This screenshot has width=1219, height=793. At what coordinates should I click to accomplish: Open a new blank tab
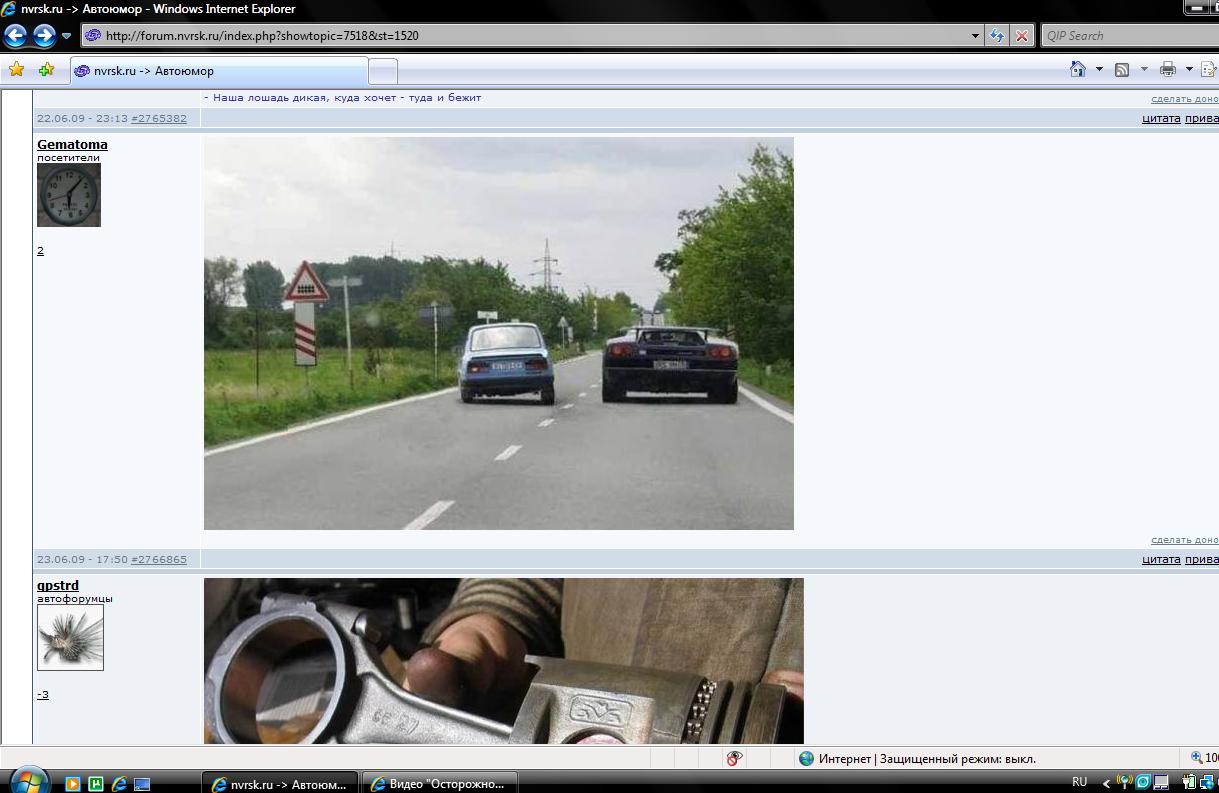[x=383, y=71]
